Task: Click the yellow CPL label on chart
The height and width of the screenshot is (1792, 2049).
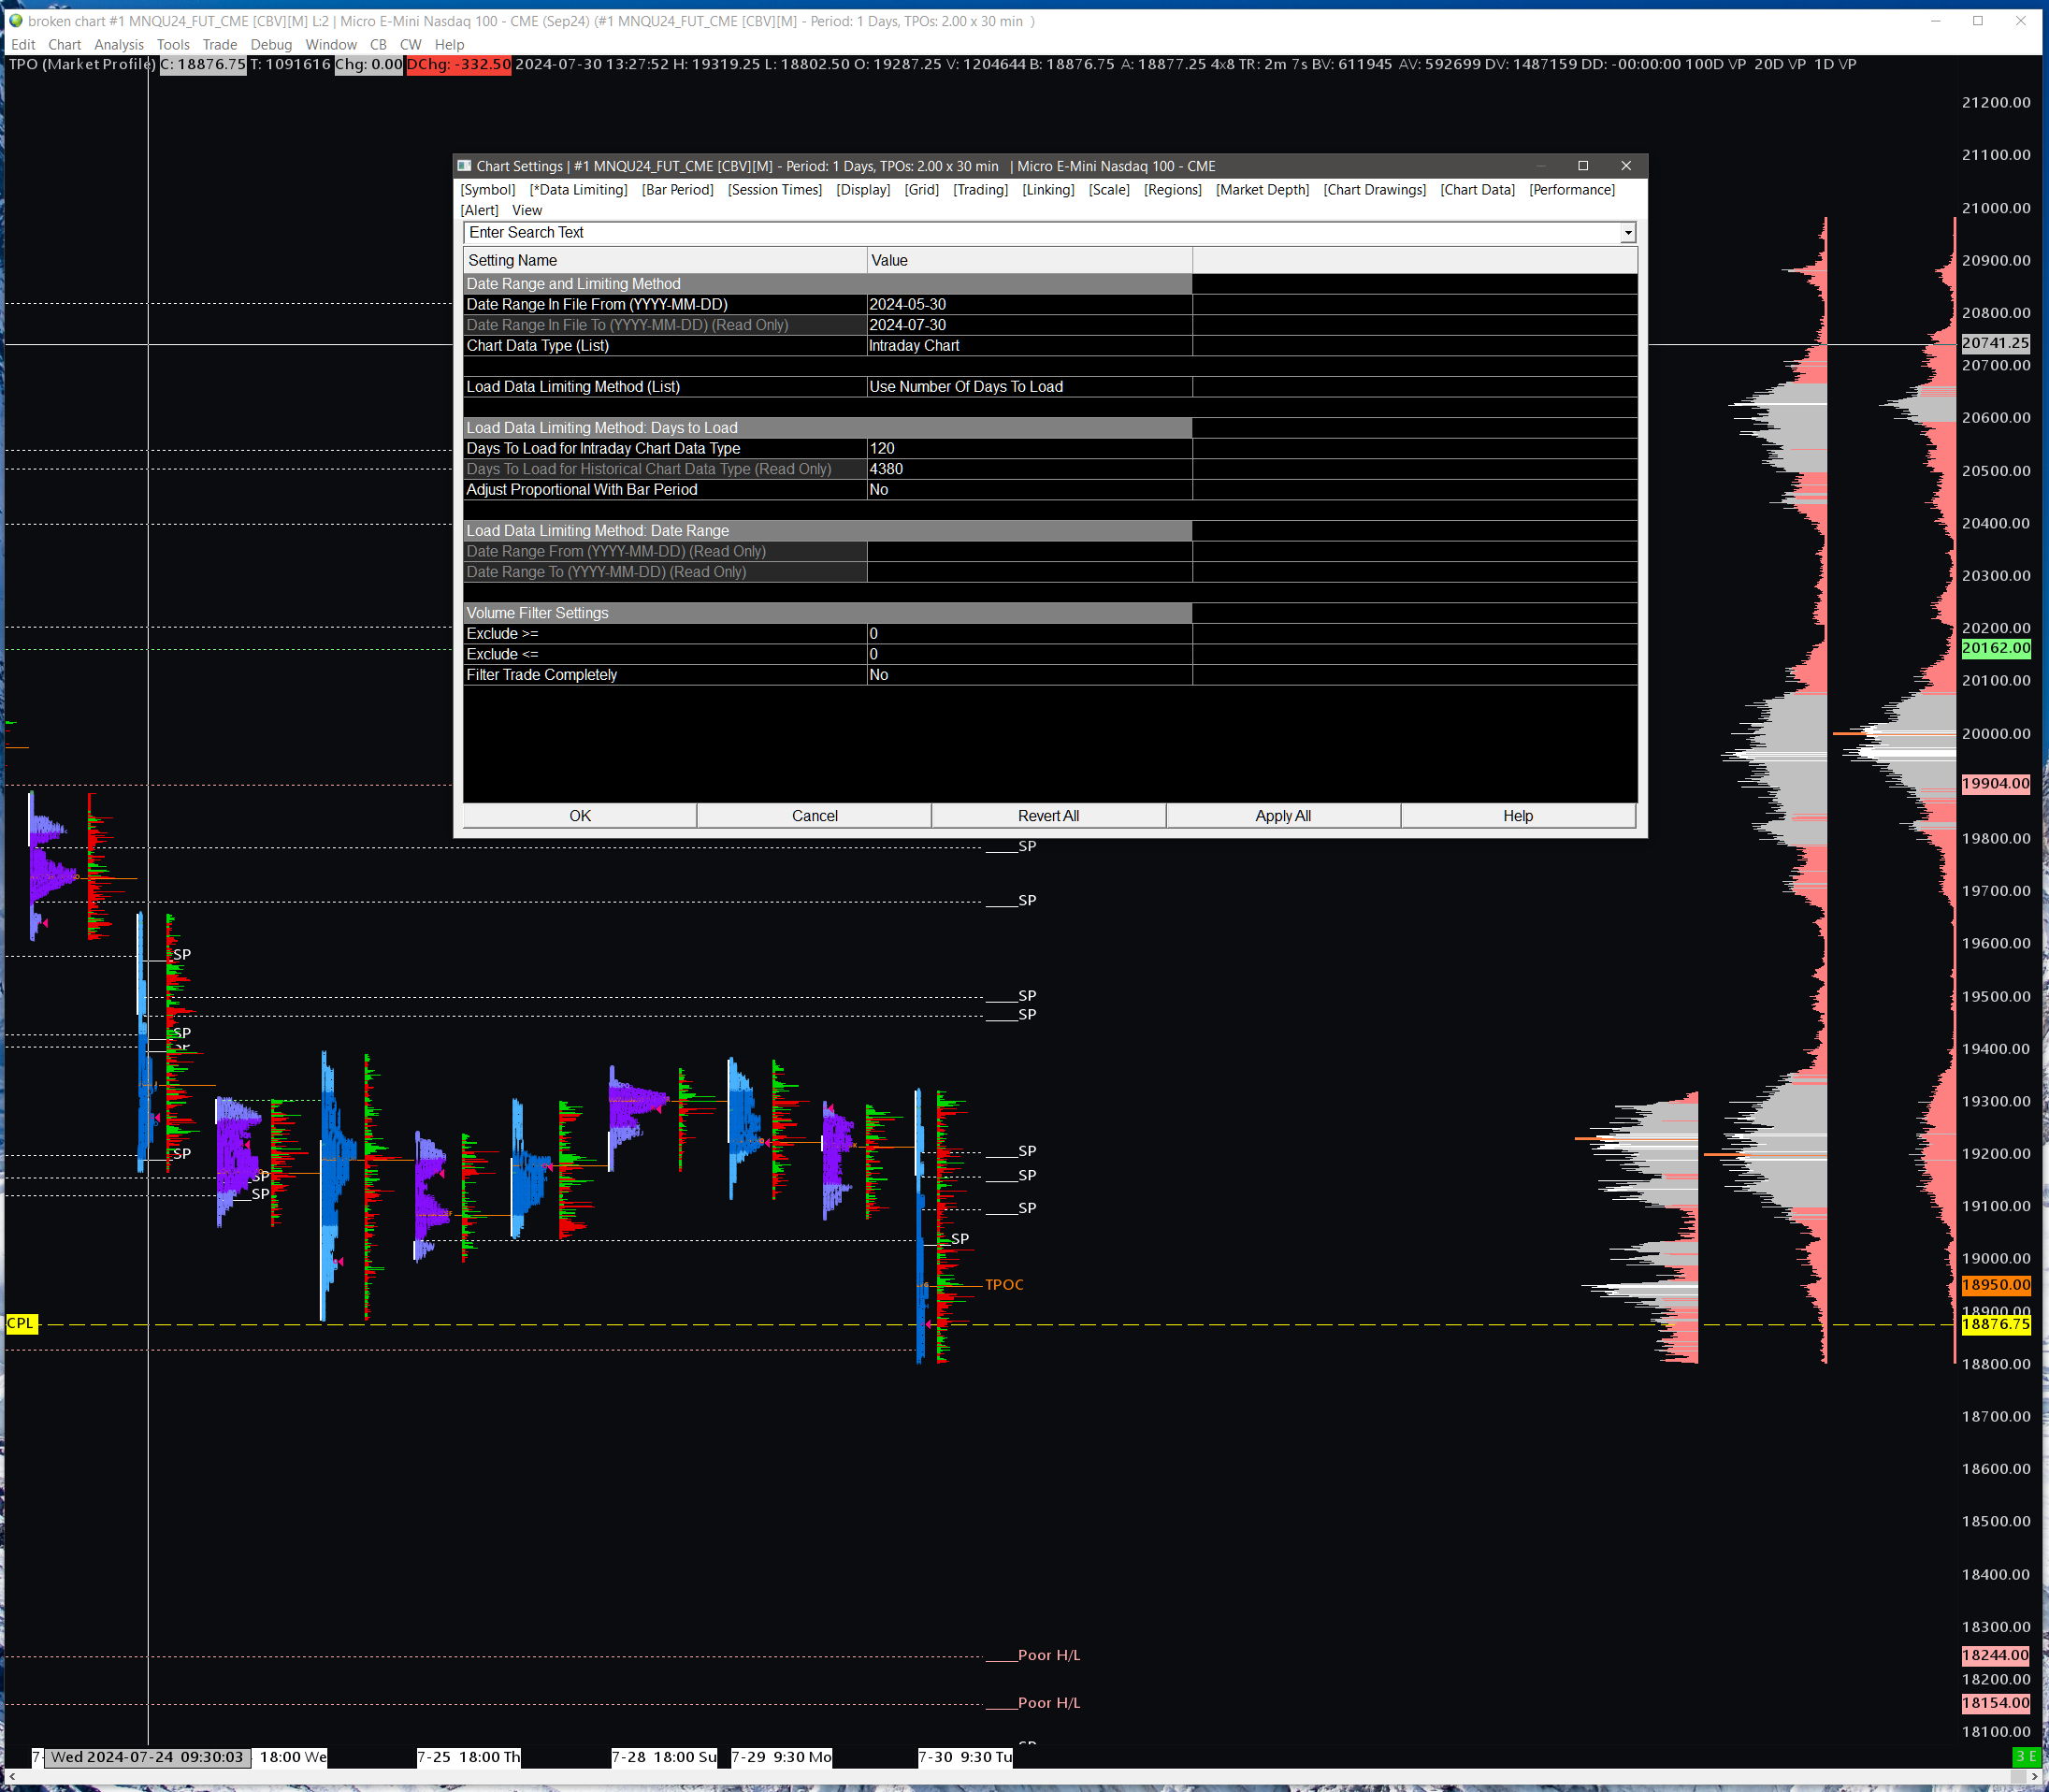Action: pyautogui.click(x=21, y=1323)
